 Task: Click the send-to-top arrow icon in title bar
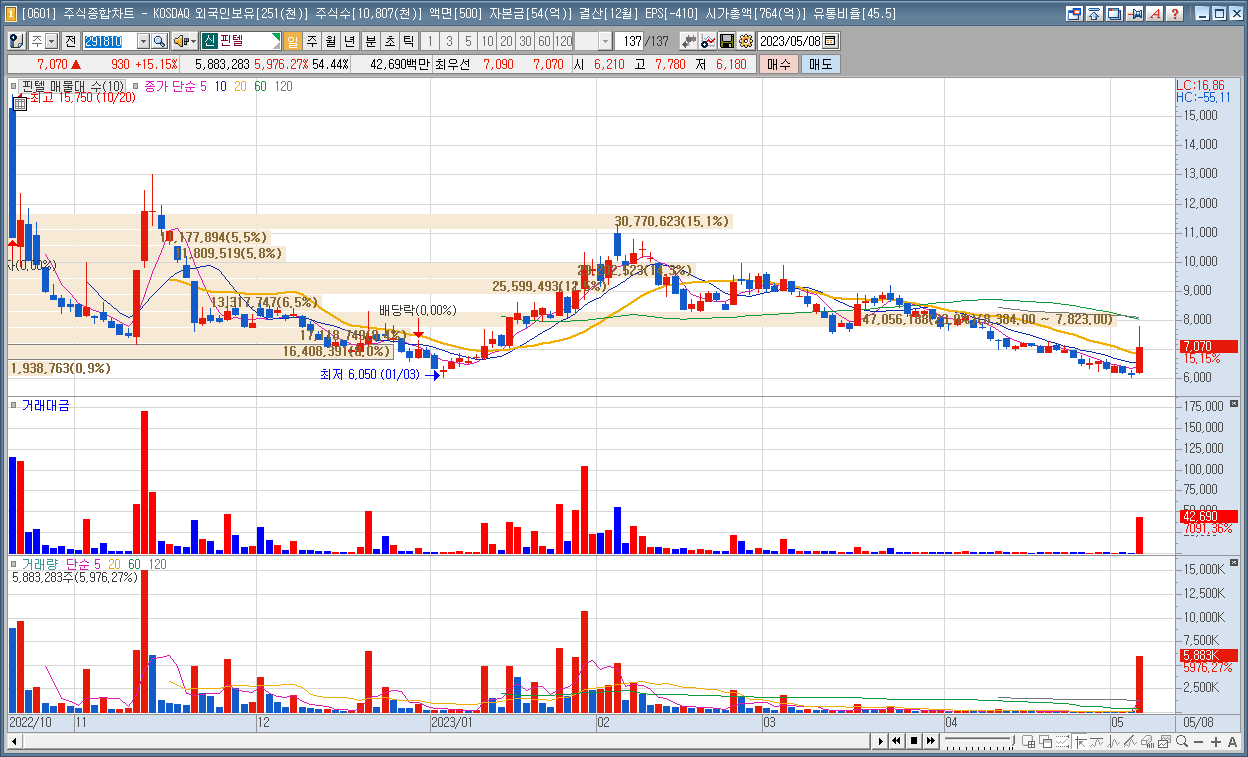pyautogui.click(x=1094, y=14)
